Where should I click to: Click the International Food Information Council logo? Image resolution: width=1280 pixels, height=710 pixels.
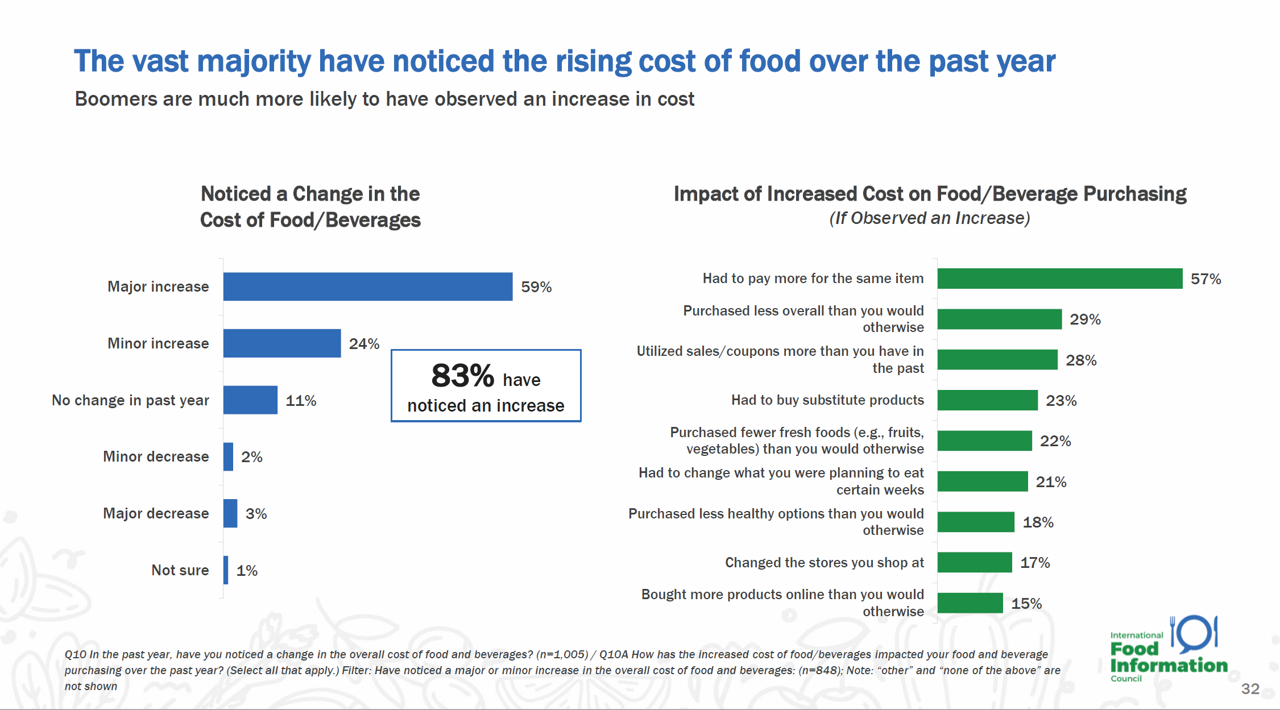pyautogui.click(x=1168, y=650)
